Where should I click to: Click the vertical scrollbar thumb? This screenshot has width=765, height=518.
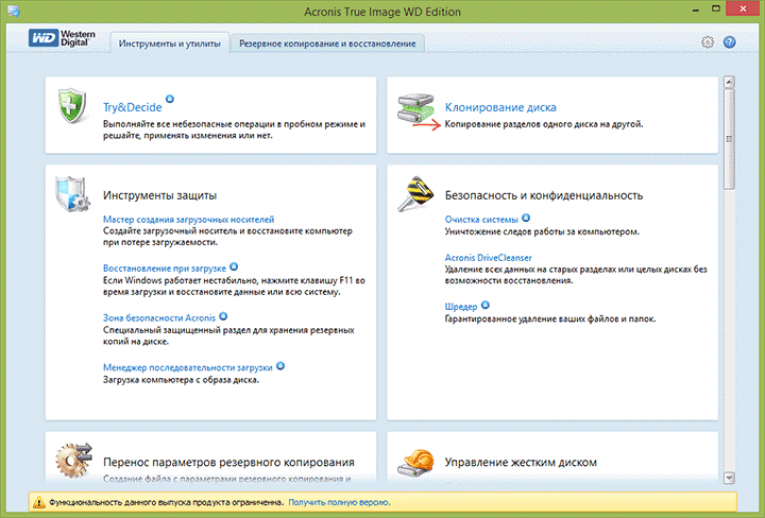[x=729, y=139]
